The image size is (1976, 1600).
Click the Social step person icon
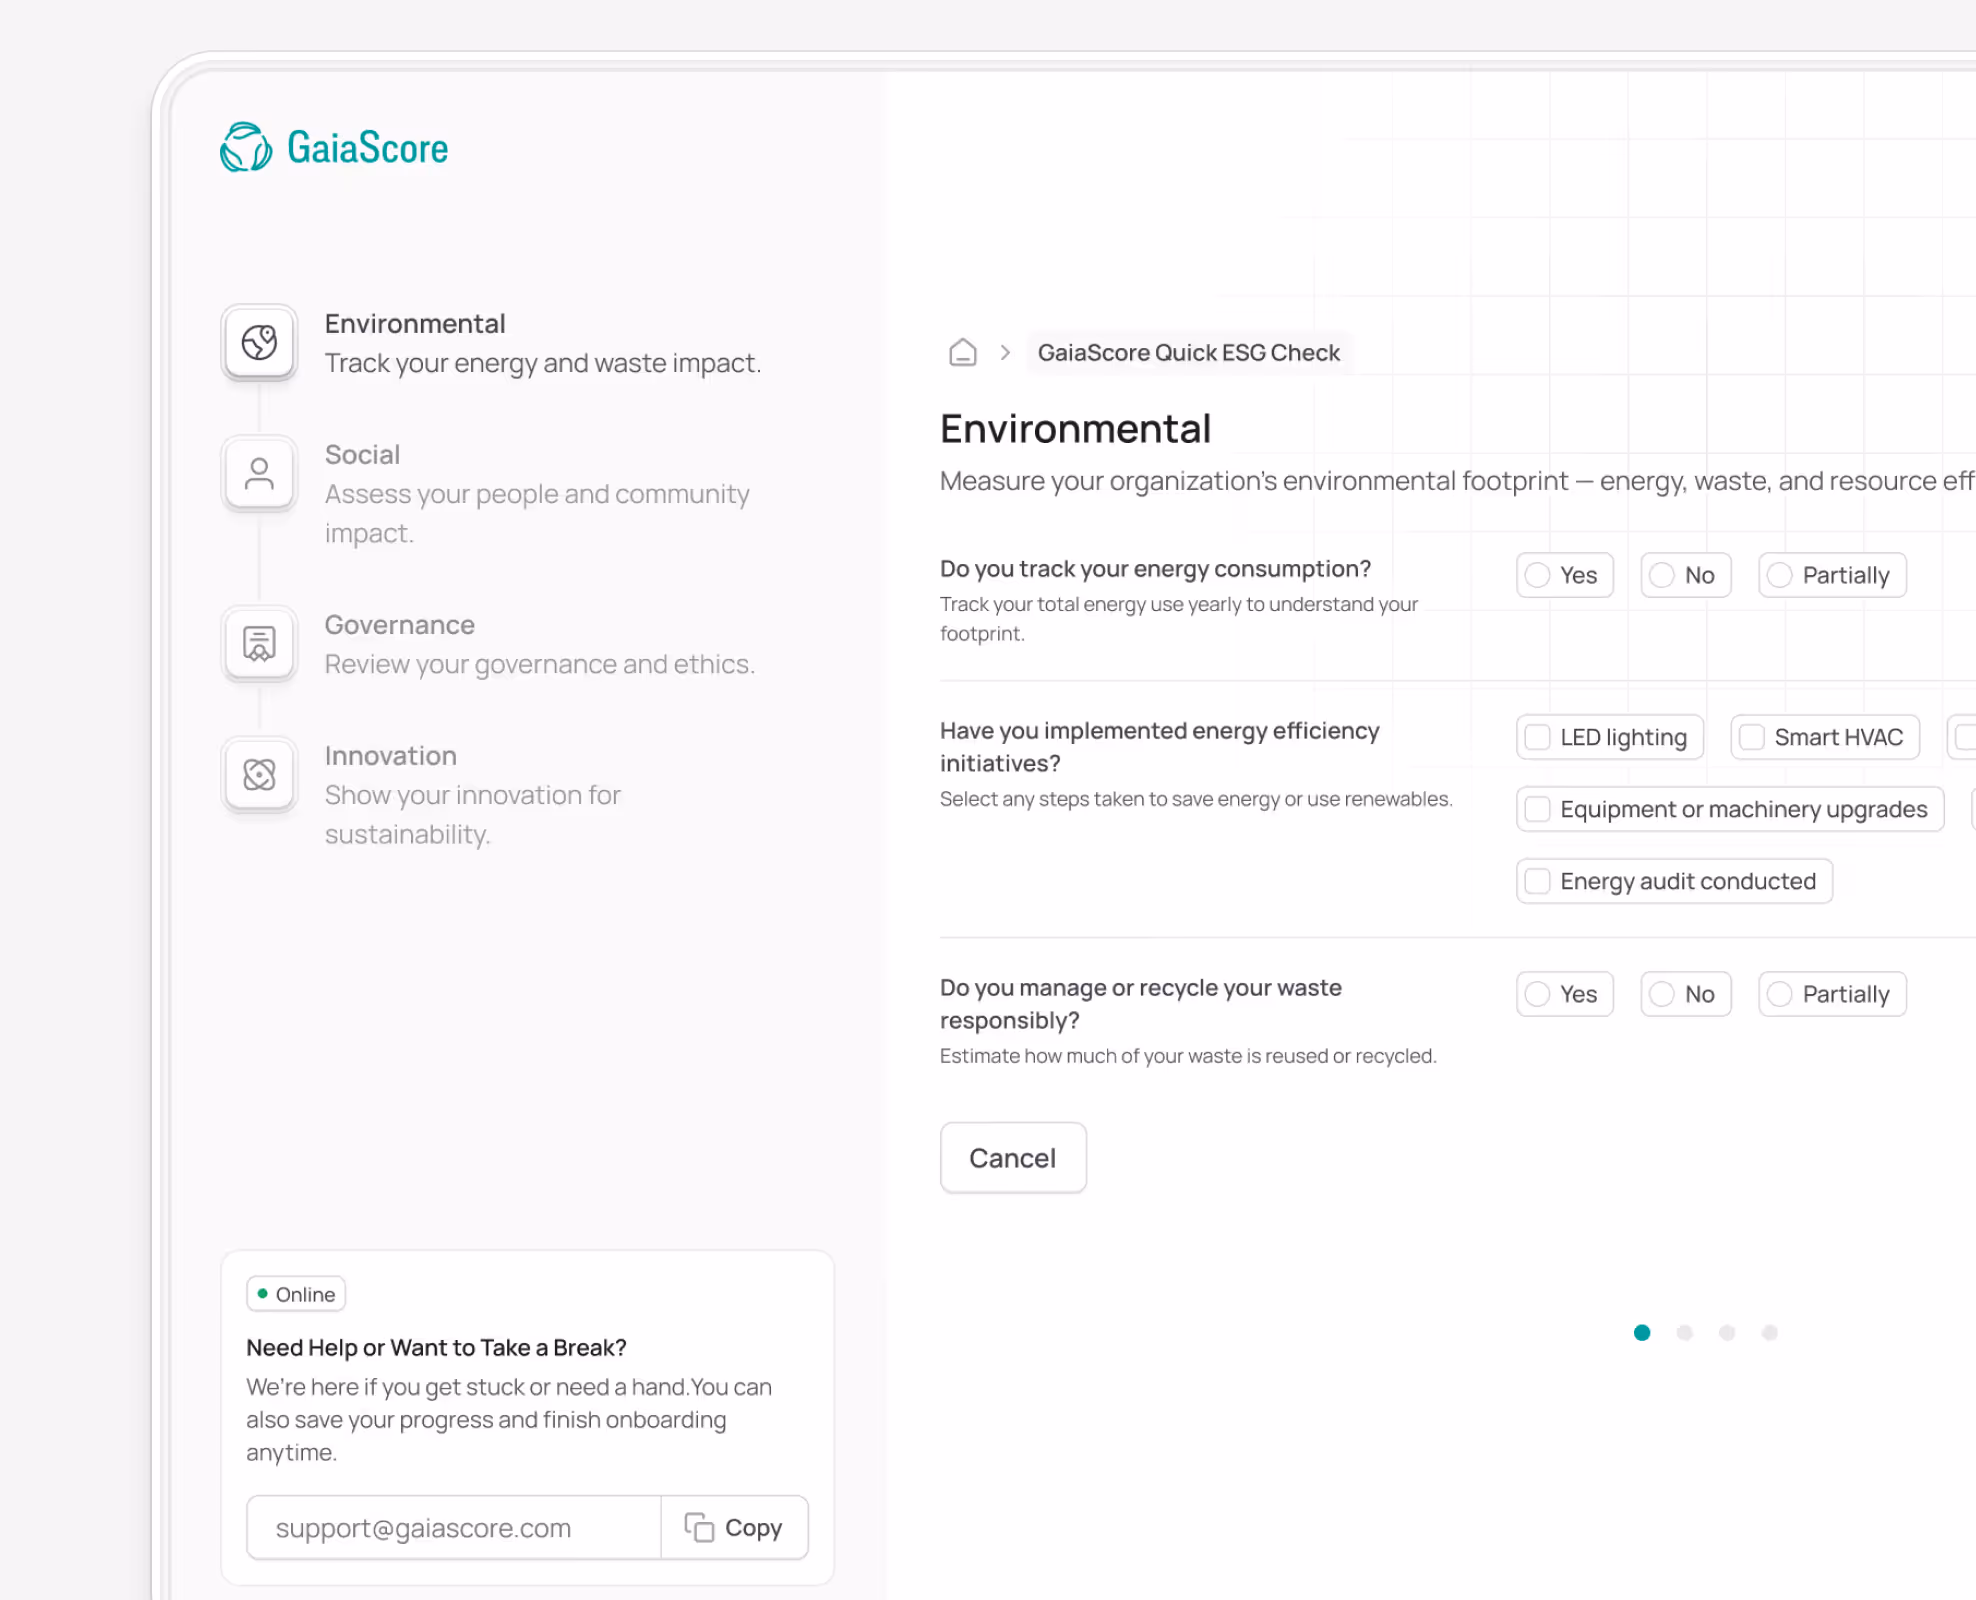point(259,473)
